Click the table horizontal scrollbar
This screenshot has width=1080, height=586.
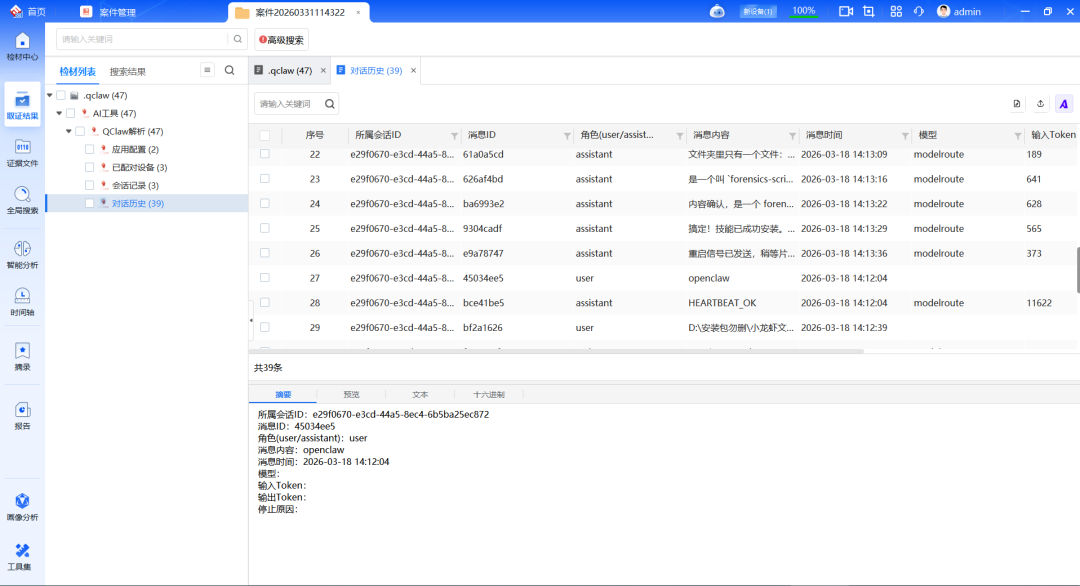[557, 351]
